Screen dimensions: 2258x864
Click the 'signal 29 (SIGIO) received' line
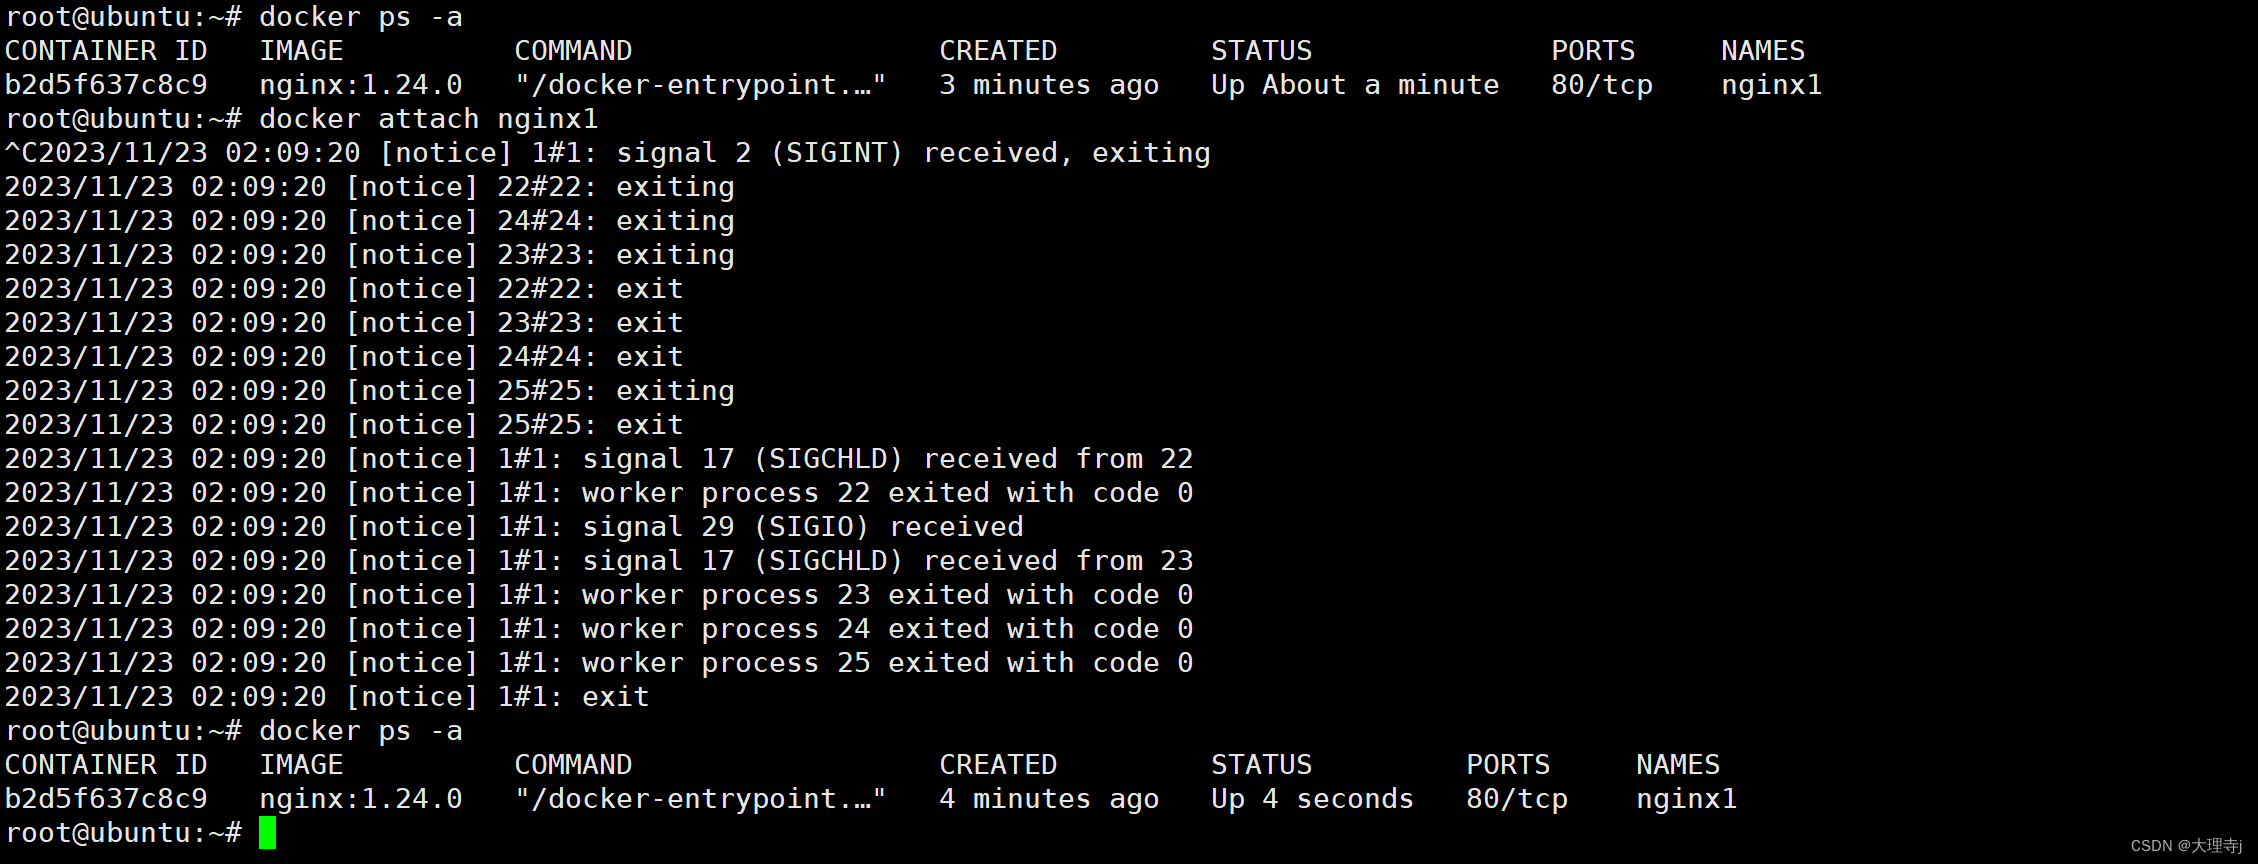pos(514,527)
